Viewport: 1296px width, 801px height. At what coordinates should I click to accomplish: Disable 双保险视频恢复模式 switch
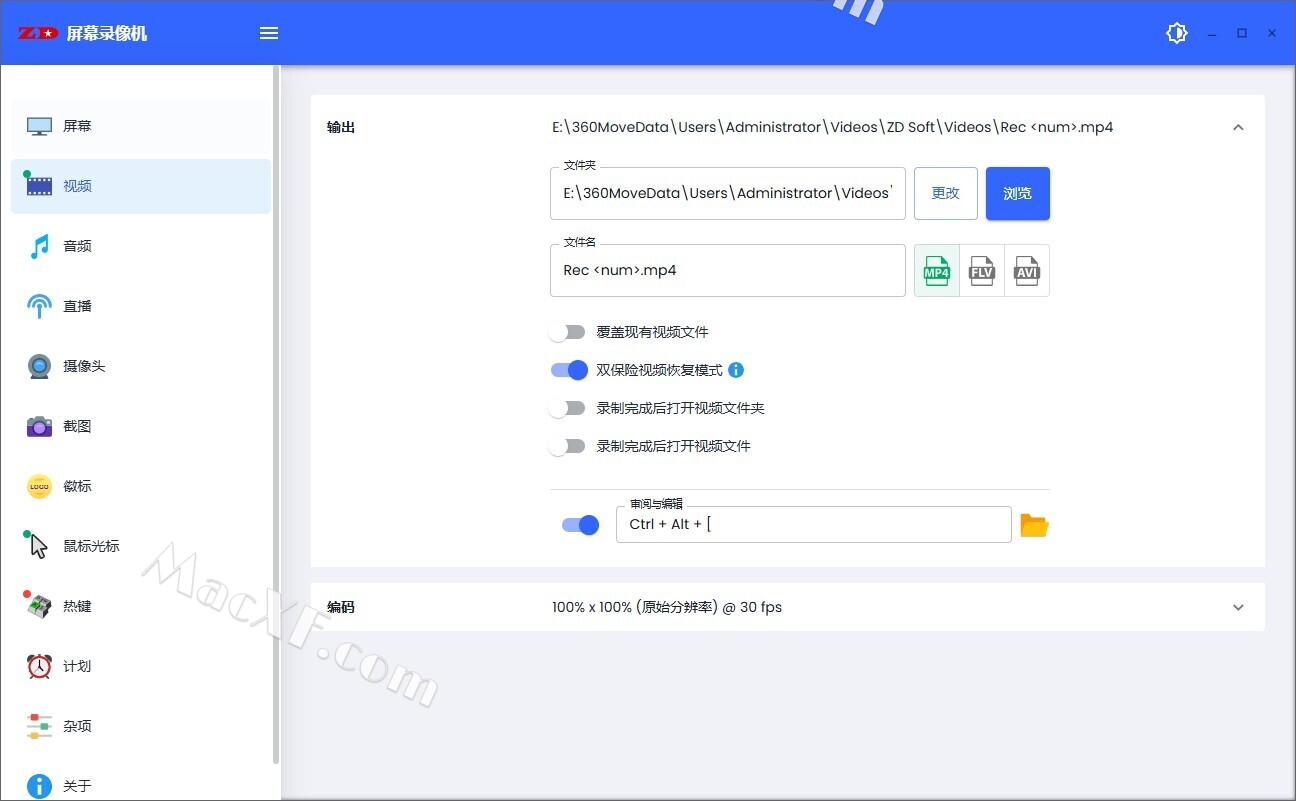coord(568,370)
